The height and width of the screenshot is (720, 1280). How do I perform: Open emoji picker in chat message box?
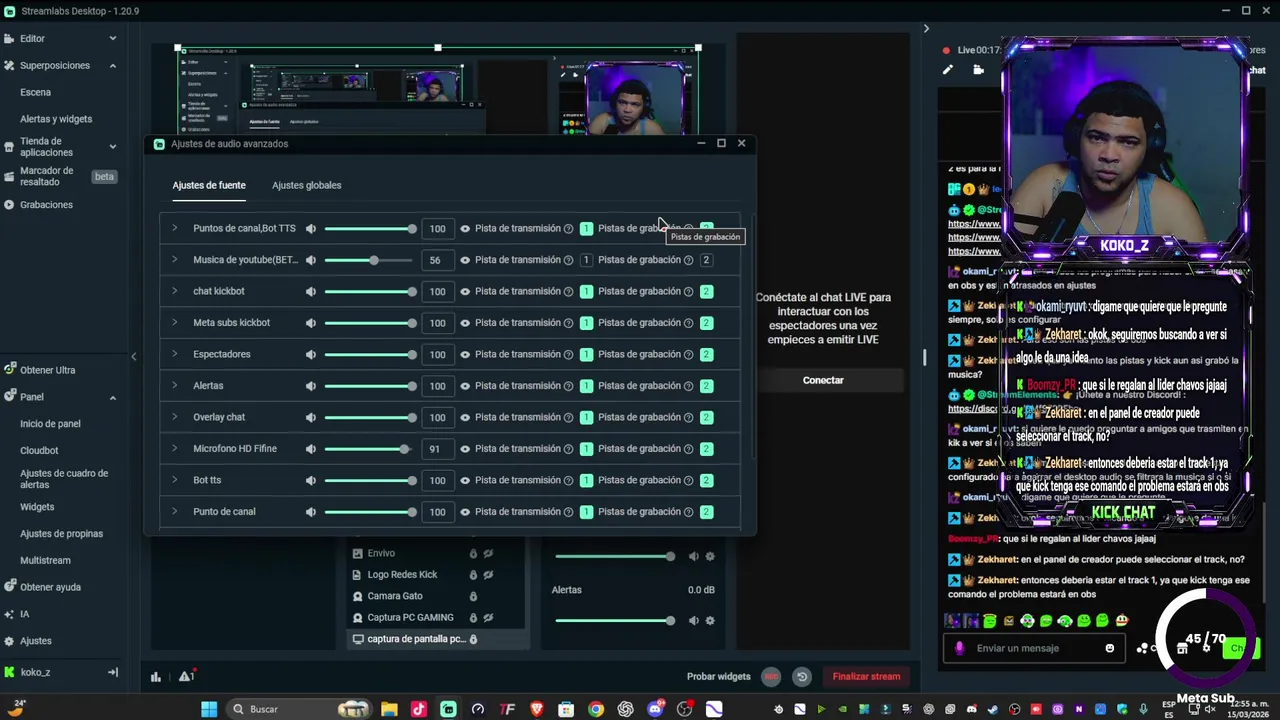(x=1109, y=648)
